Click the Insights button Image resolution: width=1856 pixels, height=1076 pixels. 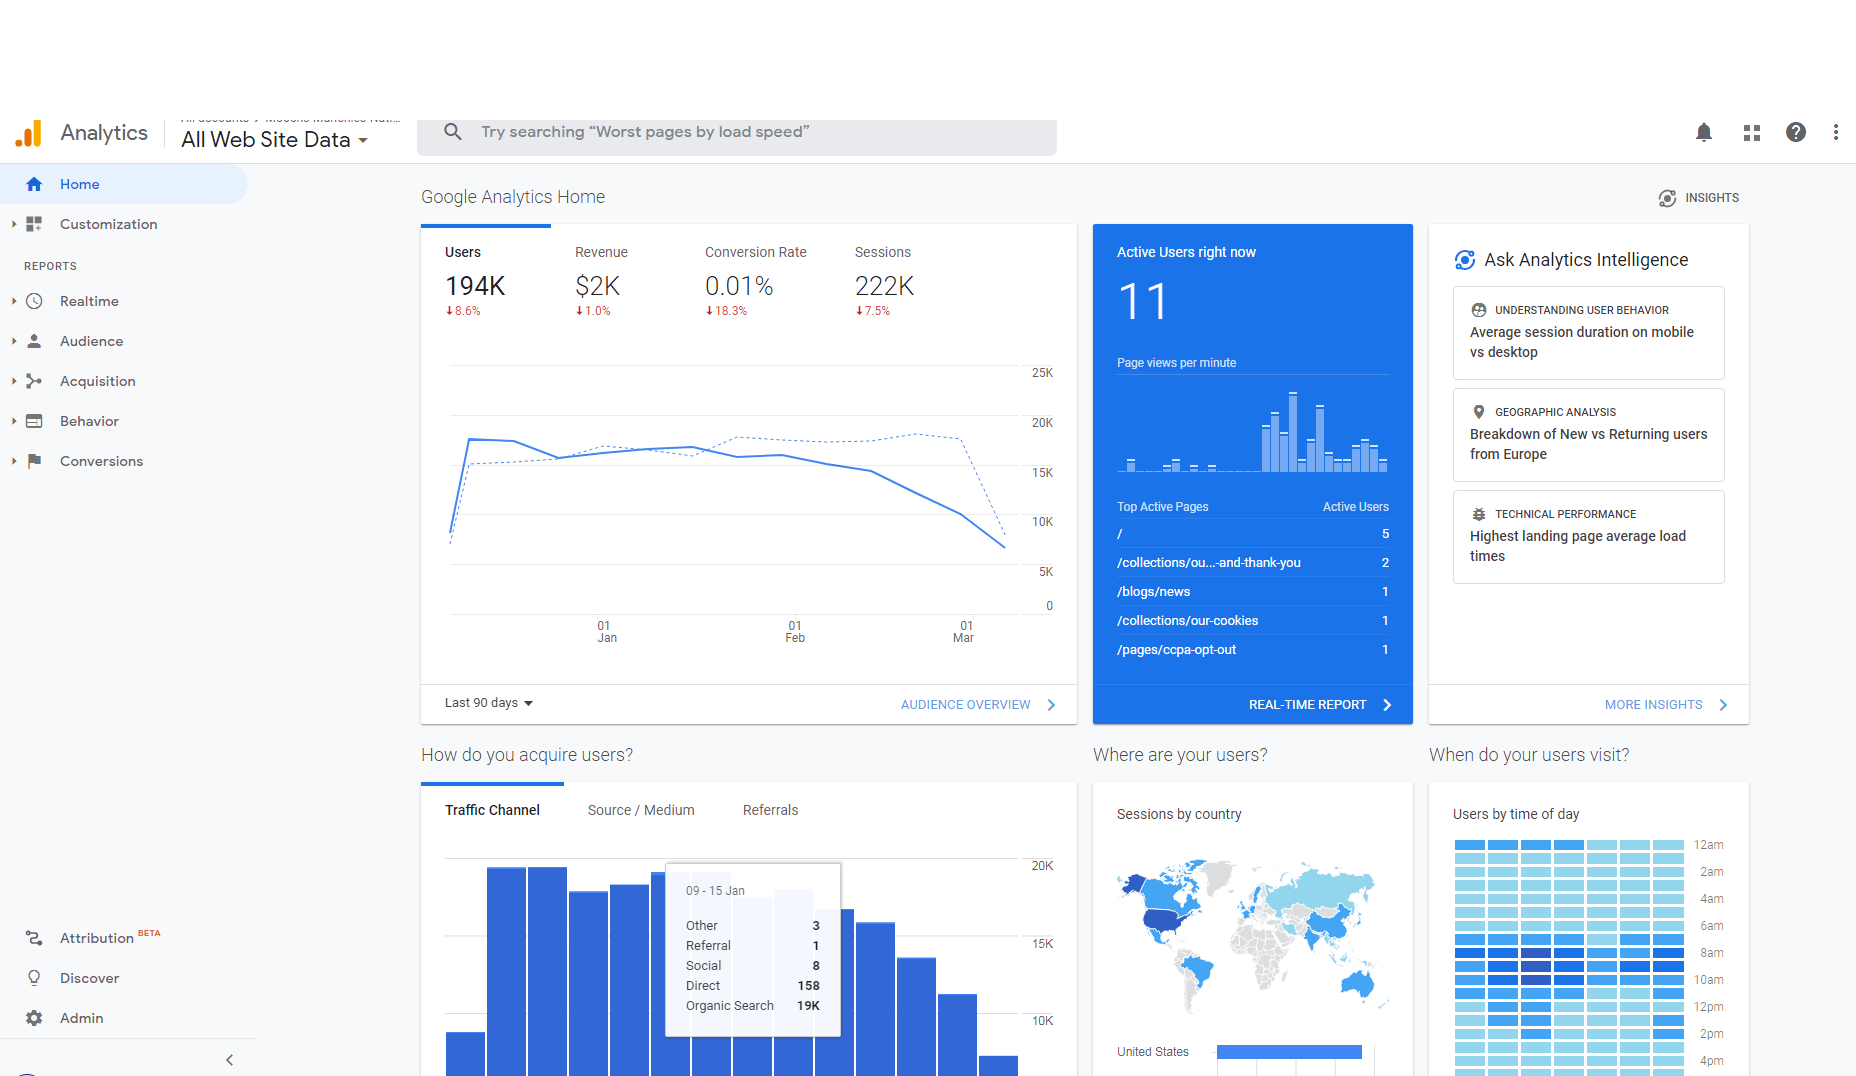[x=1698, y=198]
